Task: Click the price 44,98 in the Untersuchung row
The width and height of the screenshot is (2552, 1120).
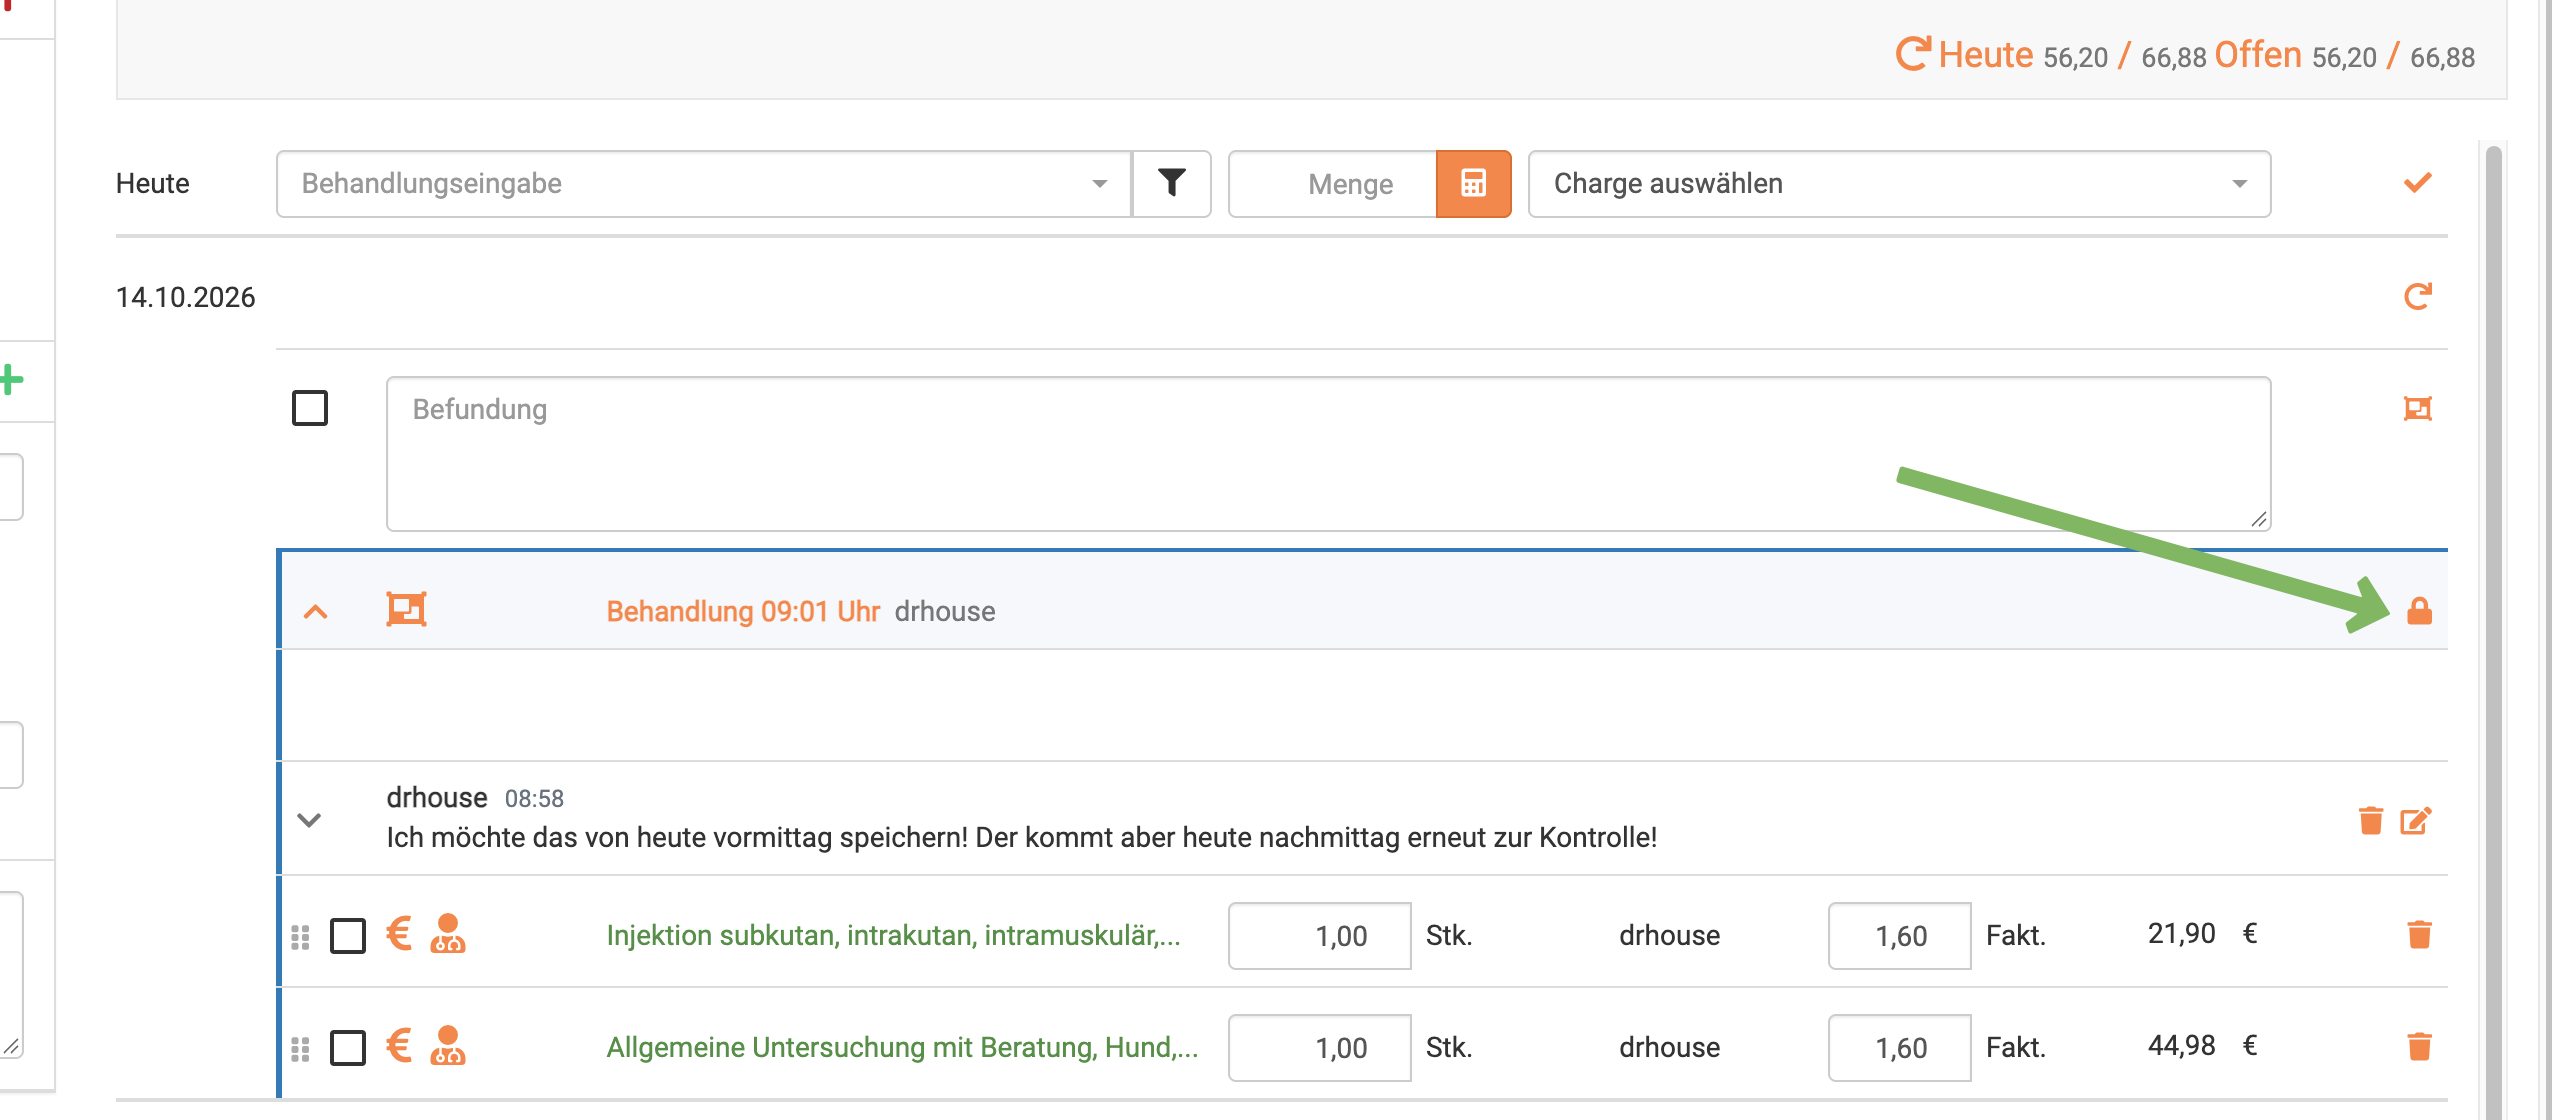Action: coord(2181,1045)
